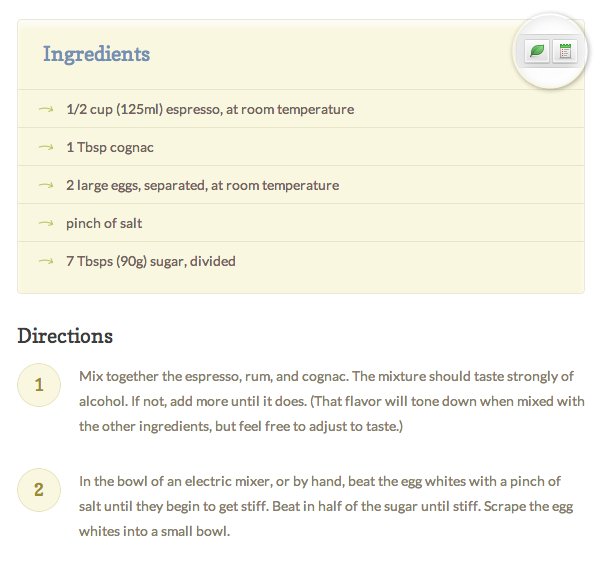Click the arrow bullet next to cognac
Viewport: 600px width, 561px height.
click(x=46, y=147)
